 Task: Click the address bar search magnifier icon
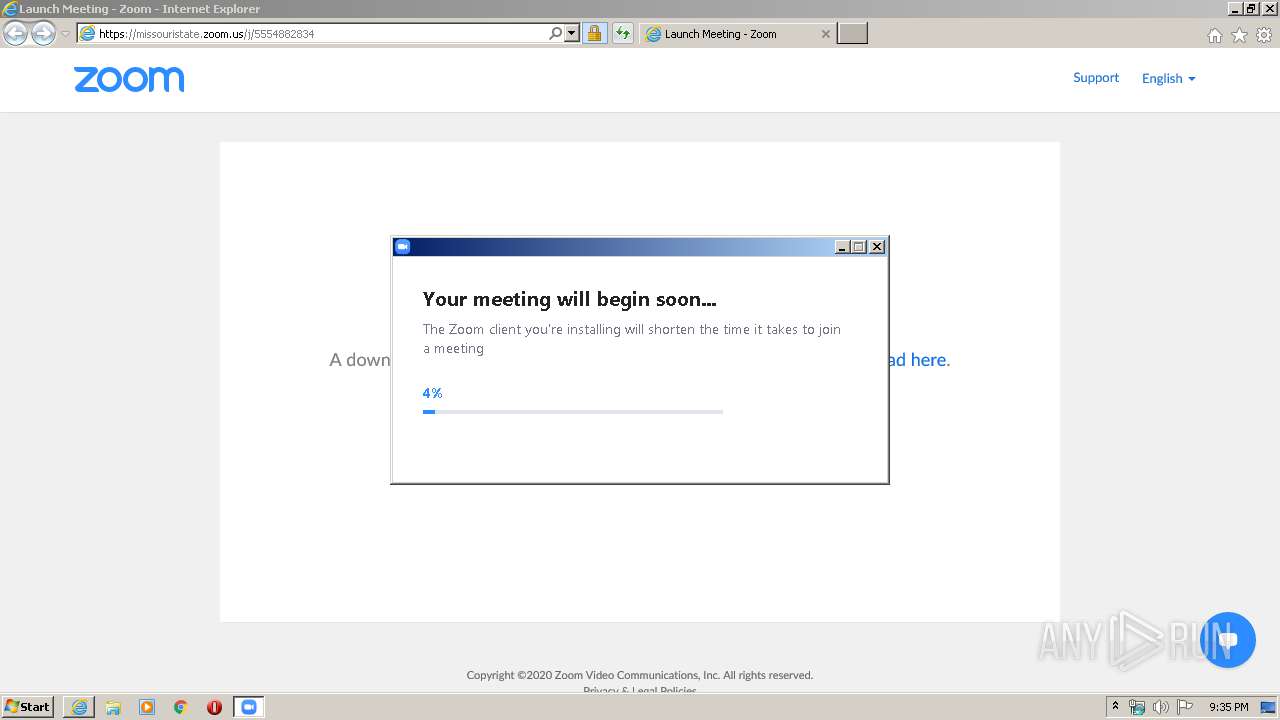556,33
